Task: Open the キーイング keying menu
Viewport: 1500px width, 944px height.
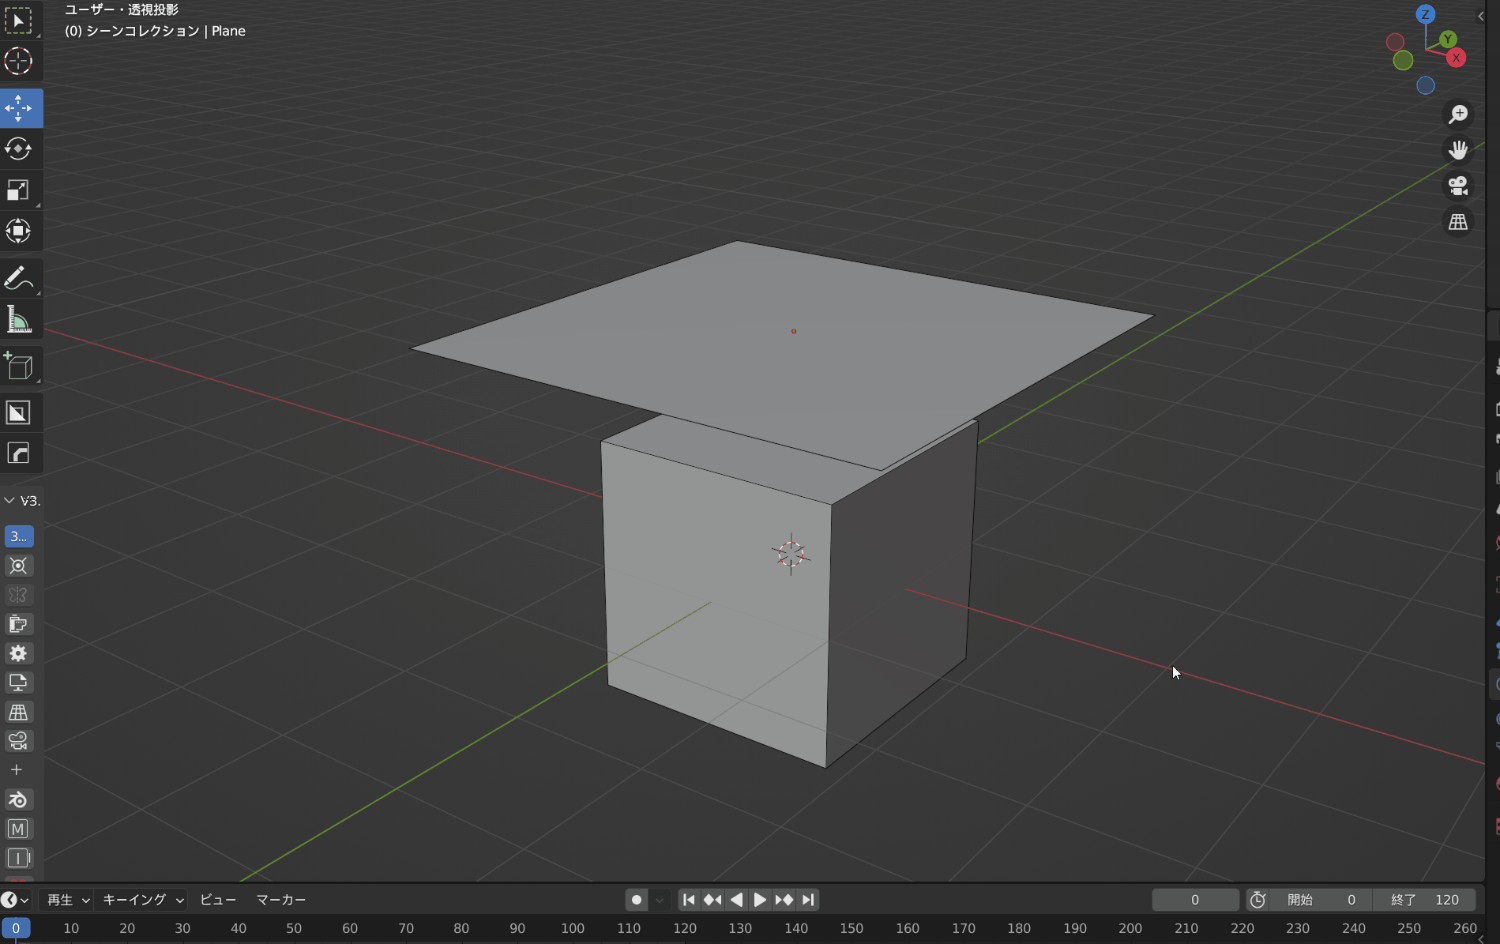Action: [143, 900]
